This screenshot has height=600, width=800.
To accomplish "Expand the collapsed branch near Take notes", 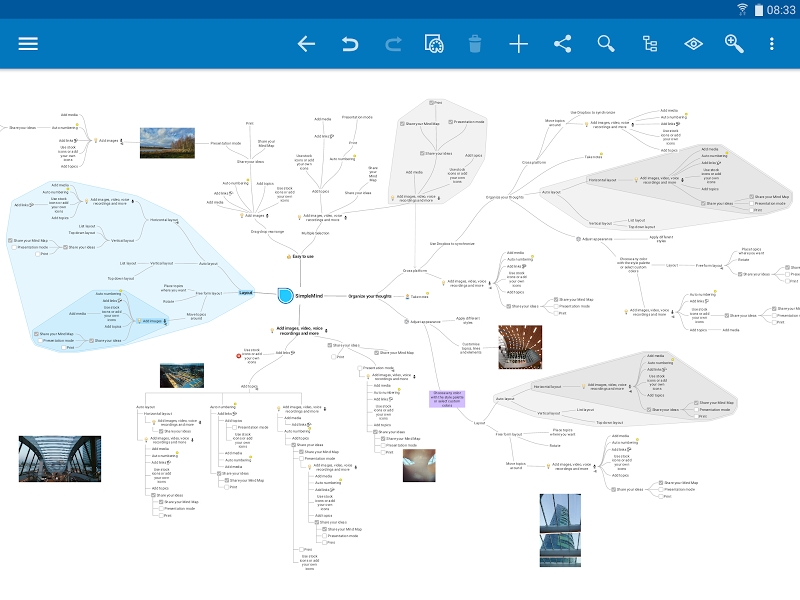I will coord(427,293).
